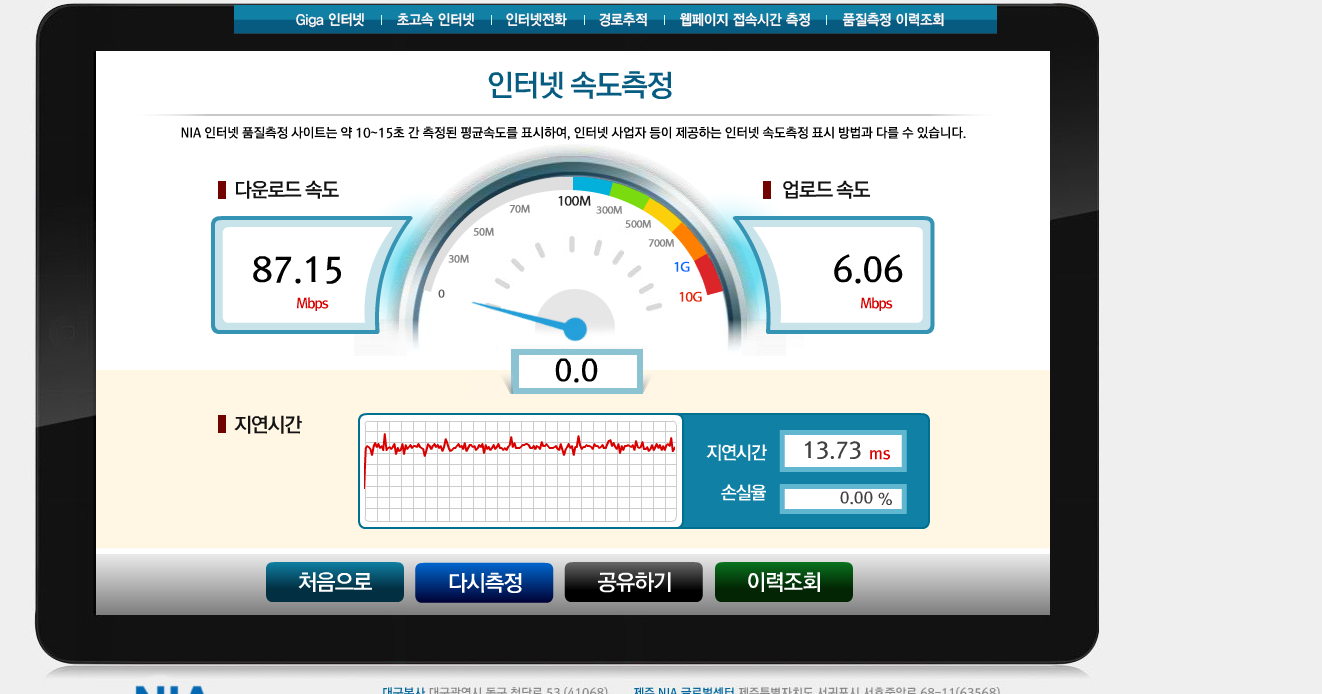The height and width of the screenshot is (694, 1322).
Task: Go to the 인터넷전화 menu item
Action: click(536, 20)
